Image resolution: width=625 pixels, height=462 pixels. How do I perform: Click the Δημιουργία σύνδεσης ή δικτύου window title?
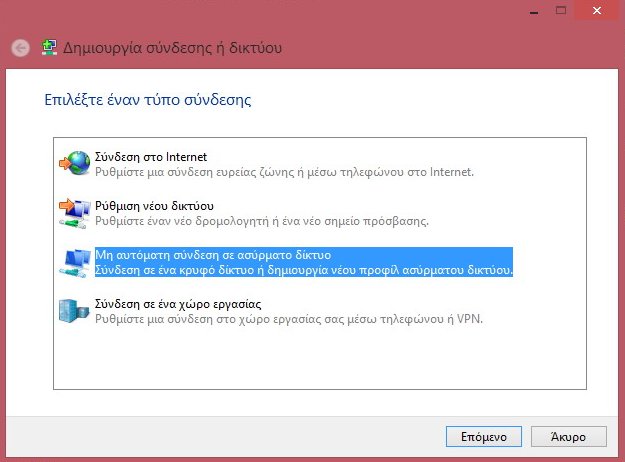[x=172, y=48]
